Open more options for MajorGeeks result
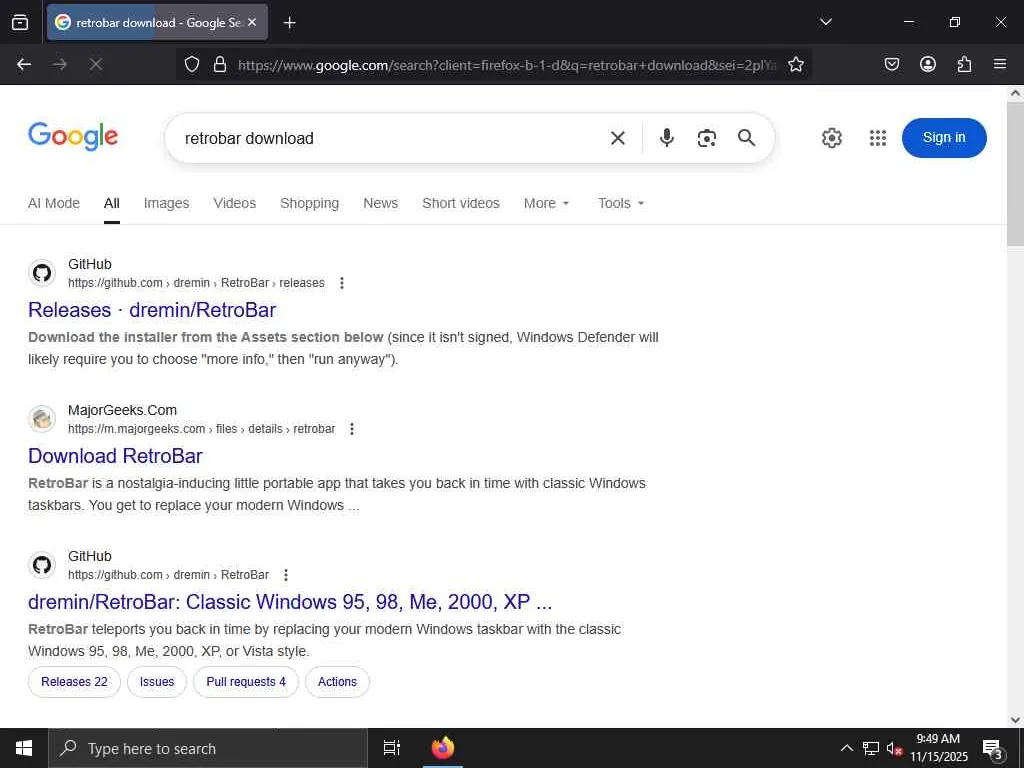Viewport: 1024px width, 768px height. pyautogui.click(x=352, y=429)
